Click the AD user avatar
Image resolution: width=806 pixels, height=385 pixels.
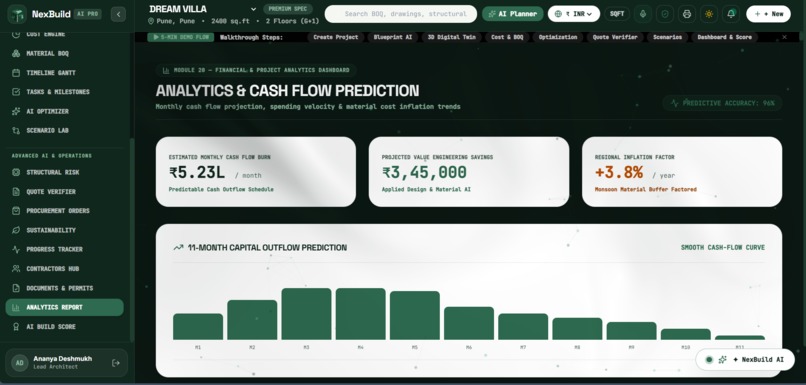click(20, 363)
